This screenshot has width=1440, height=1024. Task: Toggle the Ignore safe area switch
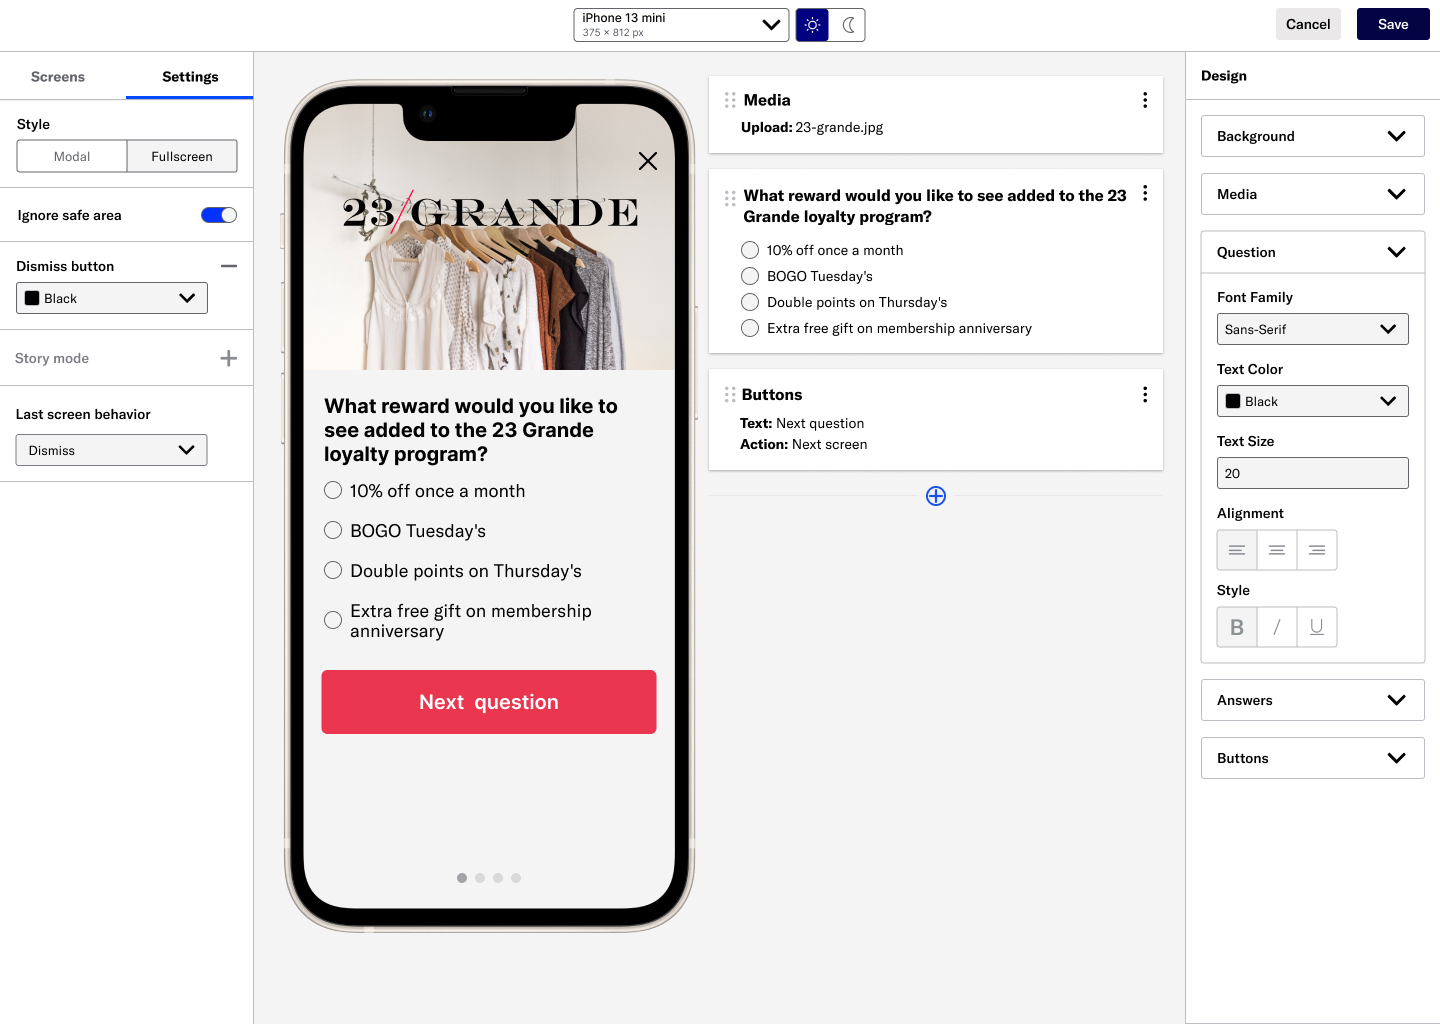[219, 215]
